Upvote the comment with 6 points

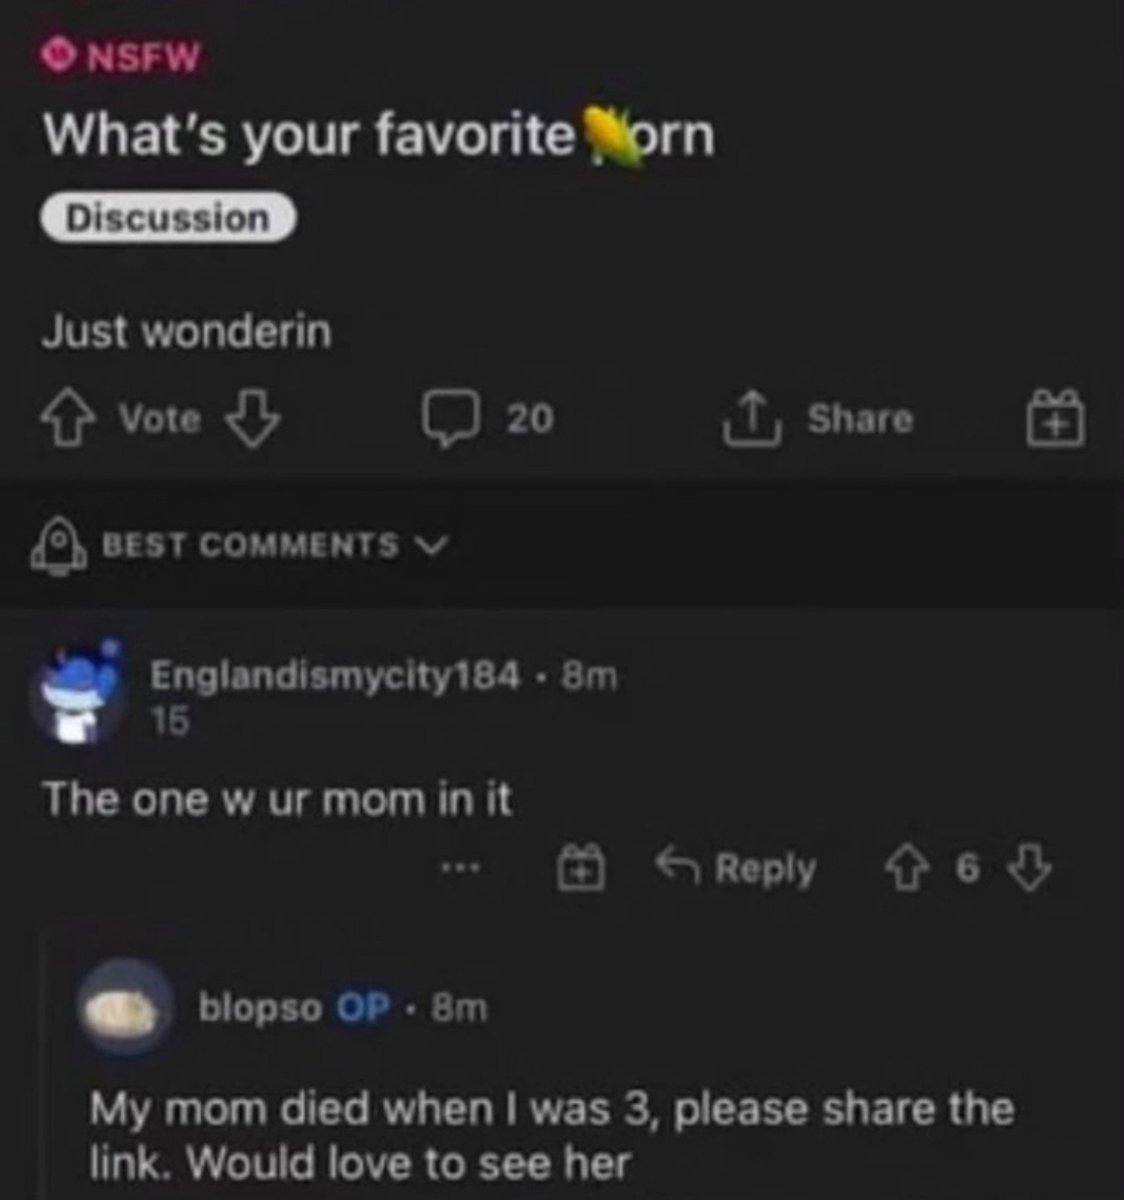pos(906,868)
